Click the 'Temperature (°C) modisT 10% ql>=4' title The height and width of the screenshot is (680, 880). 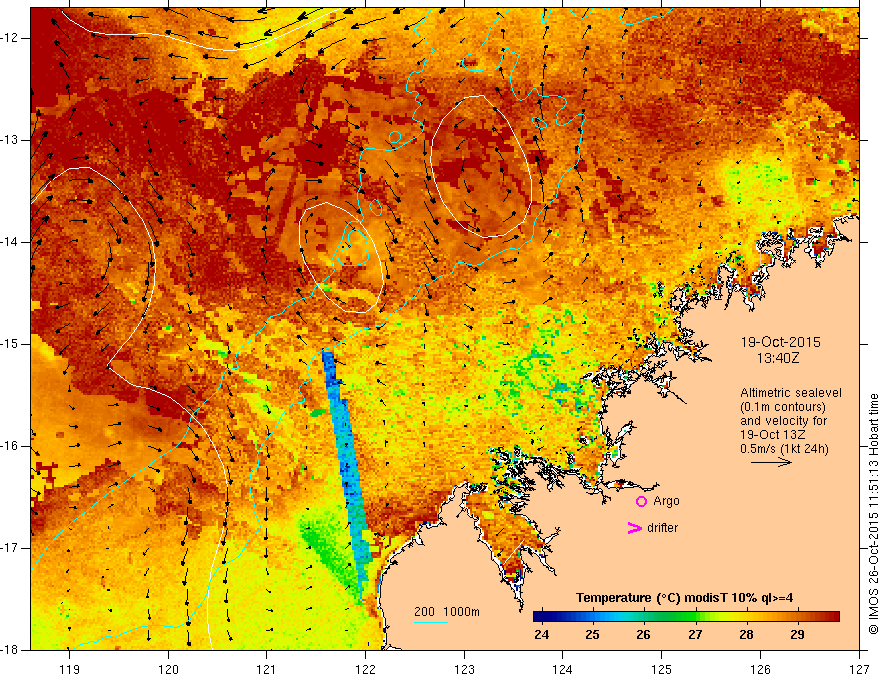pos(684,598)
